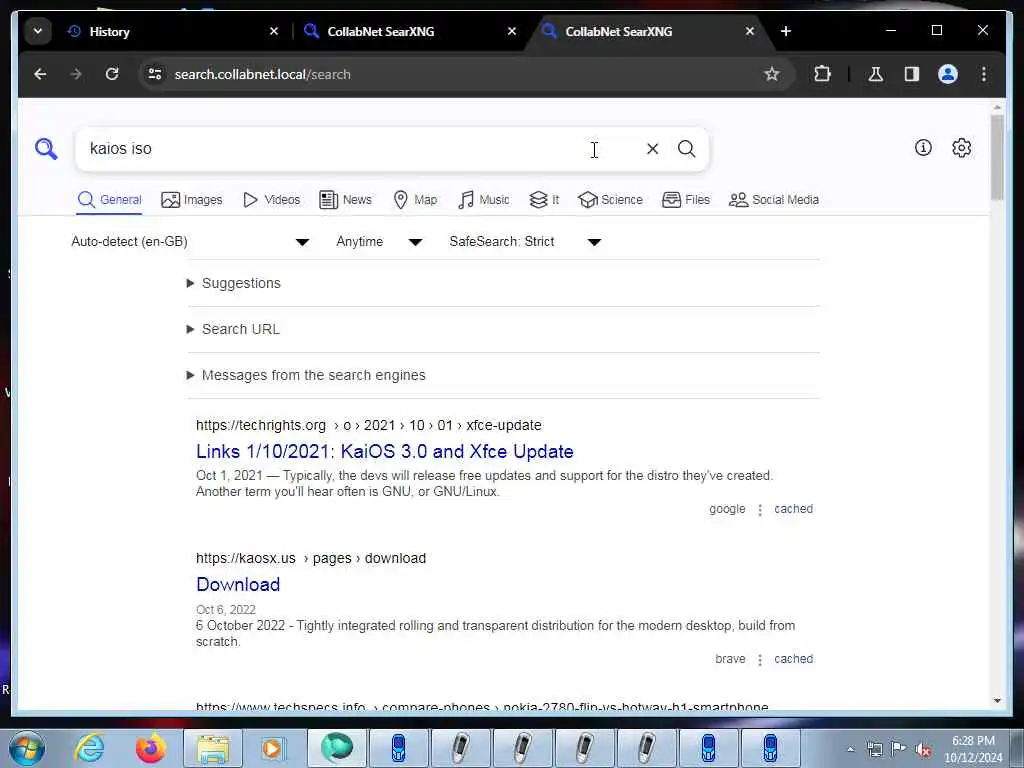Switch to the Videos category
This screenshot has width=1024, height=768.
point(271,200)
